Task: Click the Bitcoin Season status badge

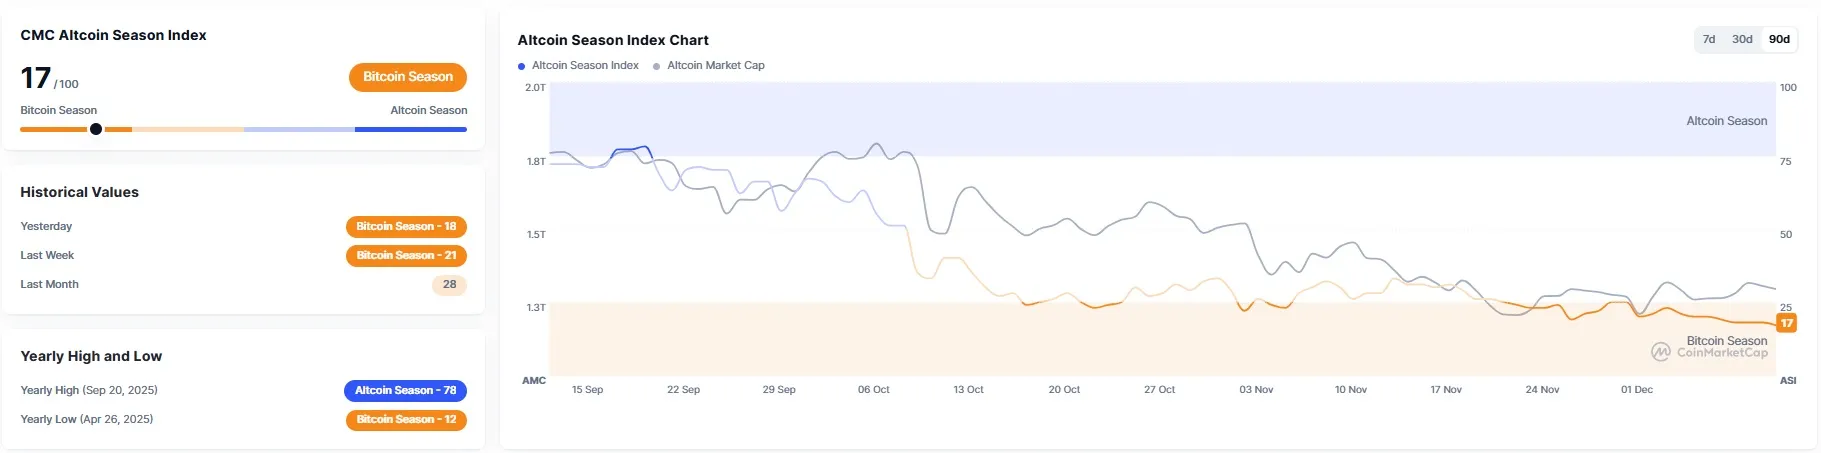Action: pos(407,77)
